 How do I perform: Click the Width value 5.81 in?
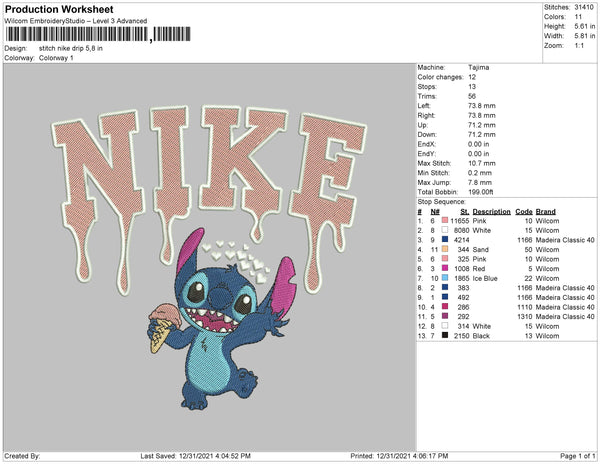[585, 36]
